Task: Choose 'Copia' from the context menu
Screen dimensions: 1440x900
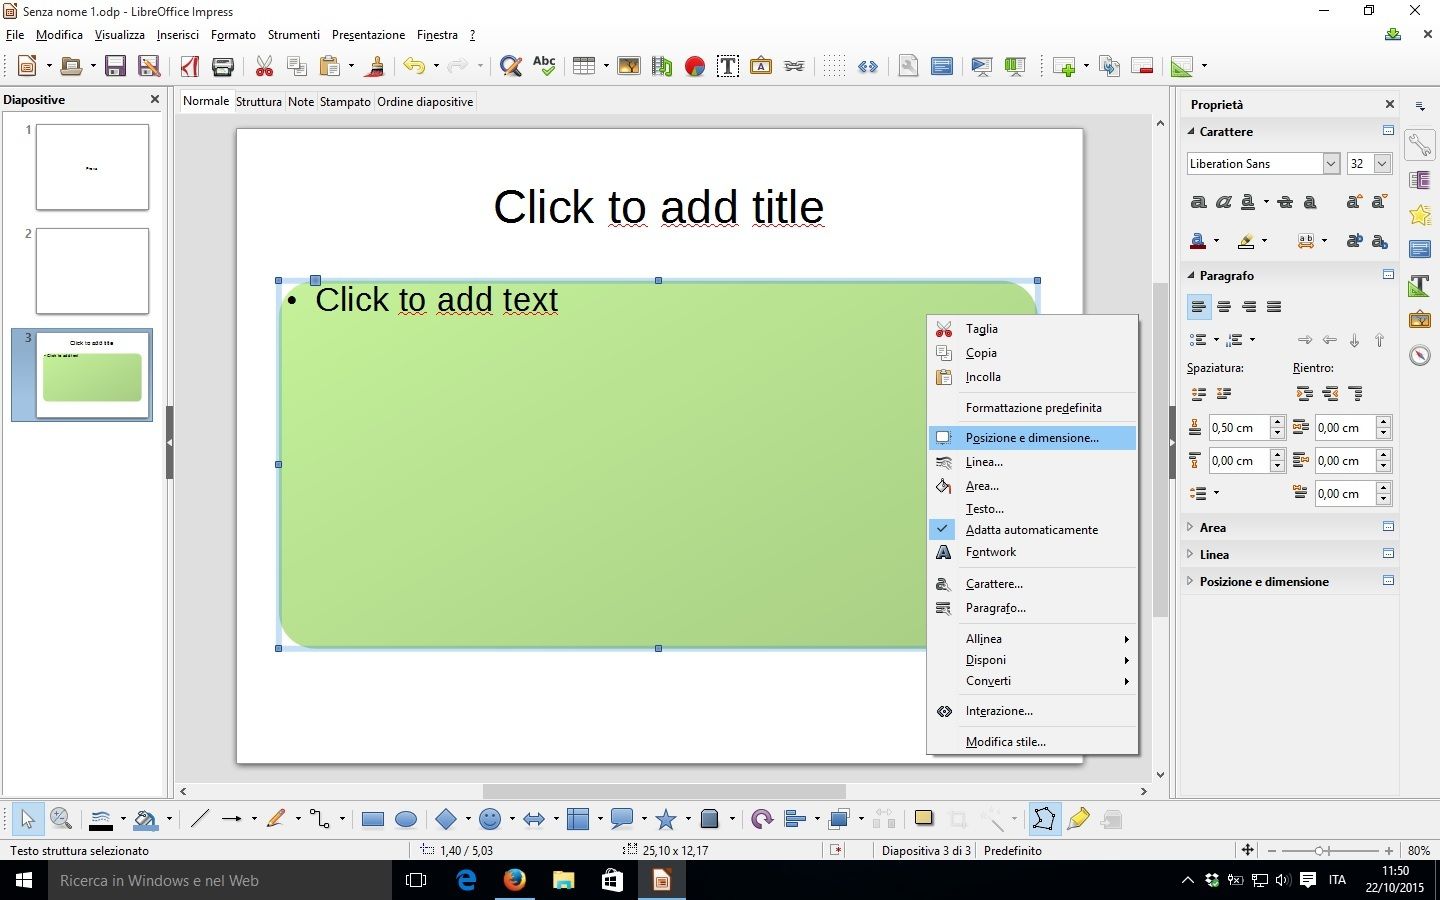Action: (981, 352)
